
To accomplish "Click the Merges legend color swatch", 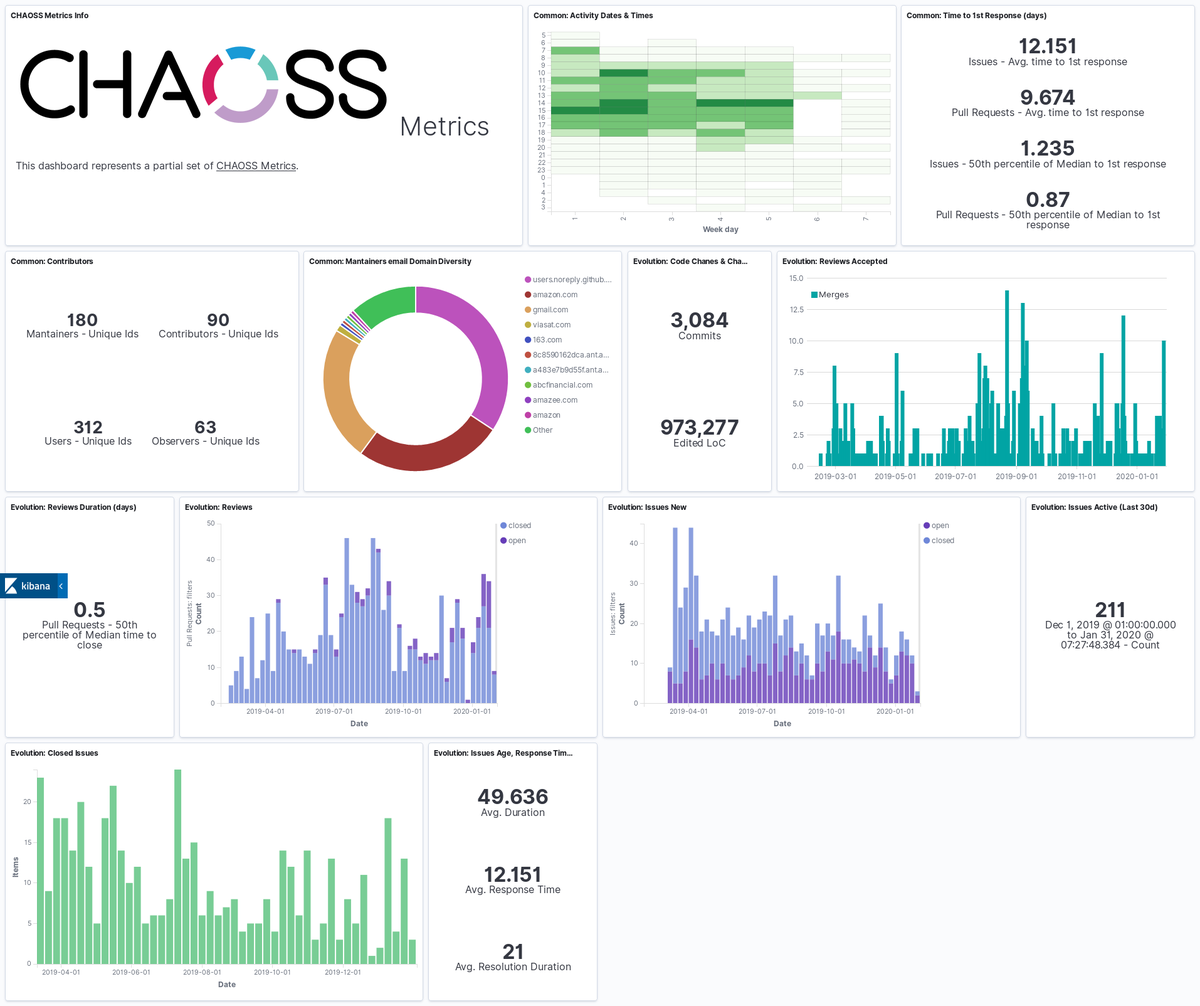I will [814, 294].
